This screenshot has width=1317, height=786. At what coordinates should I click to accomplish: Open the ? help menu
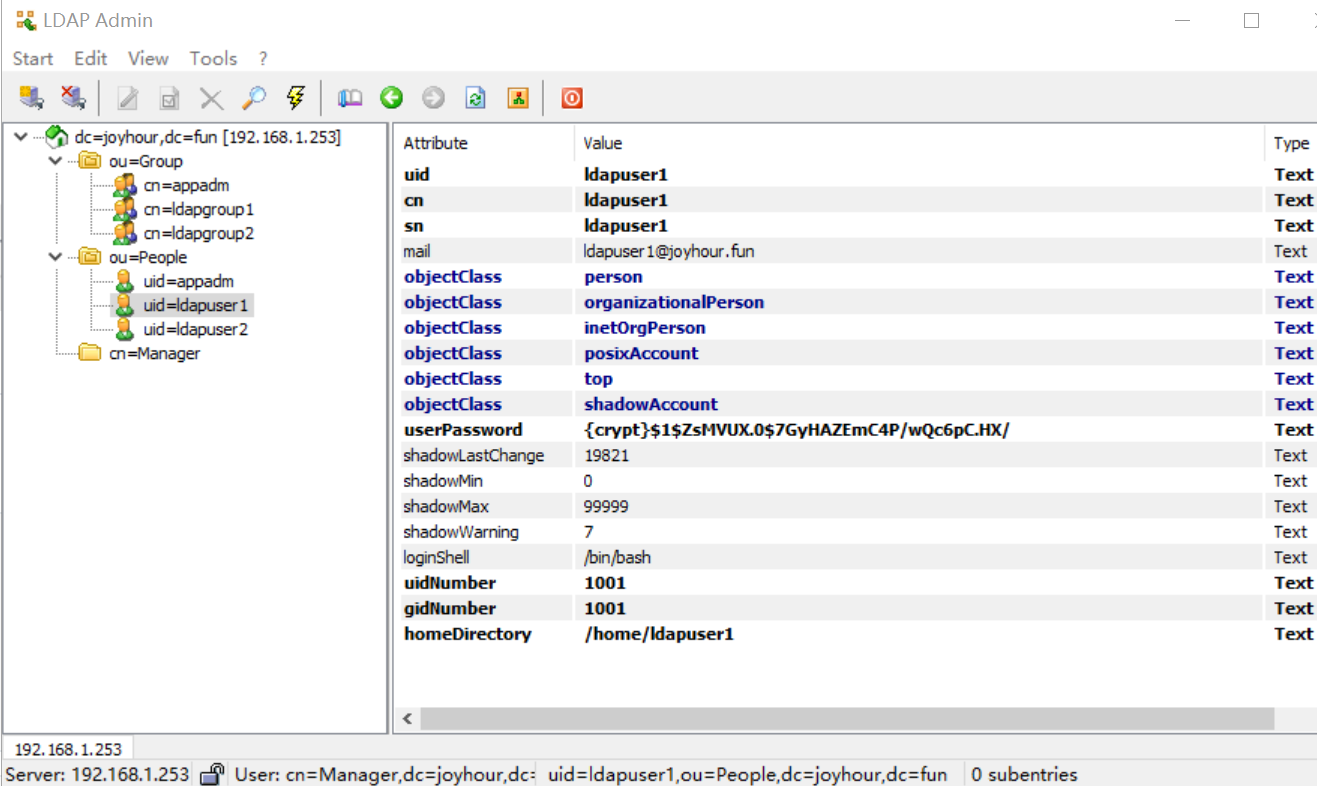tap(263, 59)
